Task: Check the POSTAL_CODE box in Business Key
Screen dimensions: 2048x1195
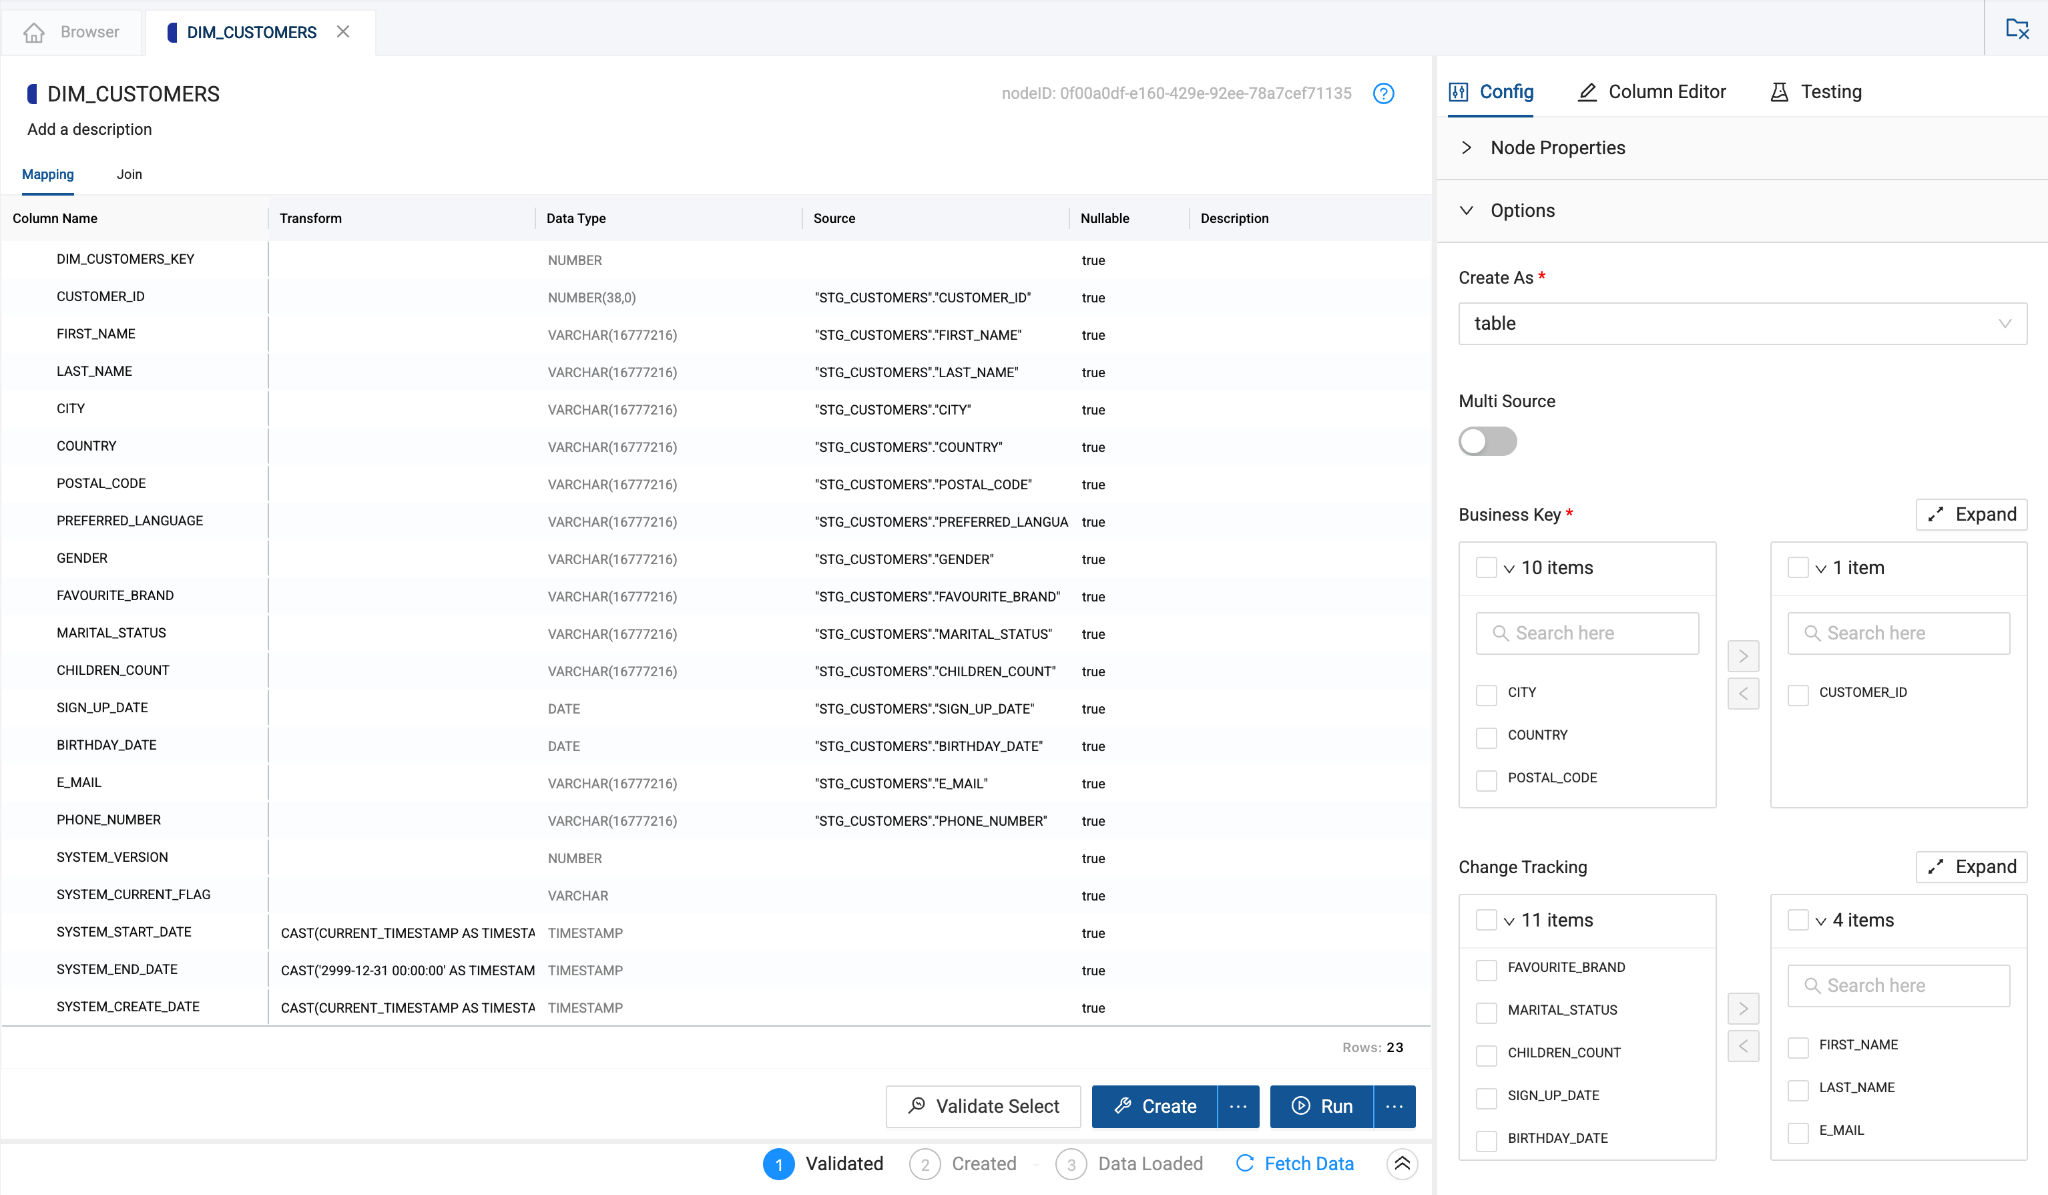Action: [1486, 780]
